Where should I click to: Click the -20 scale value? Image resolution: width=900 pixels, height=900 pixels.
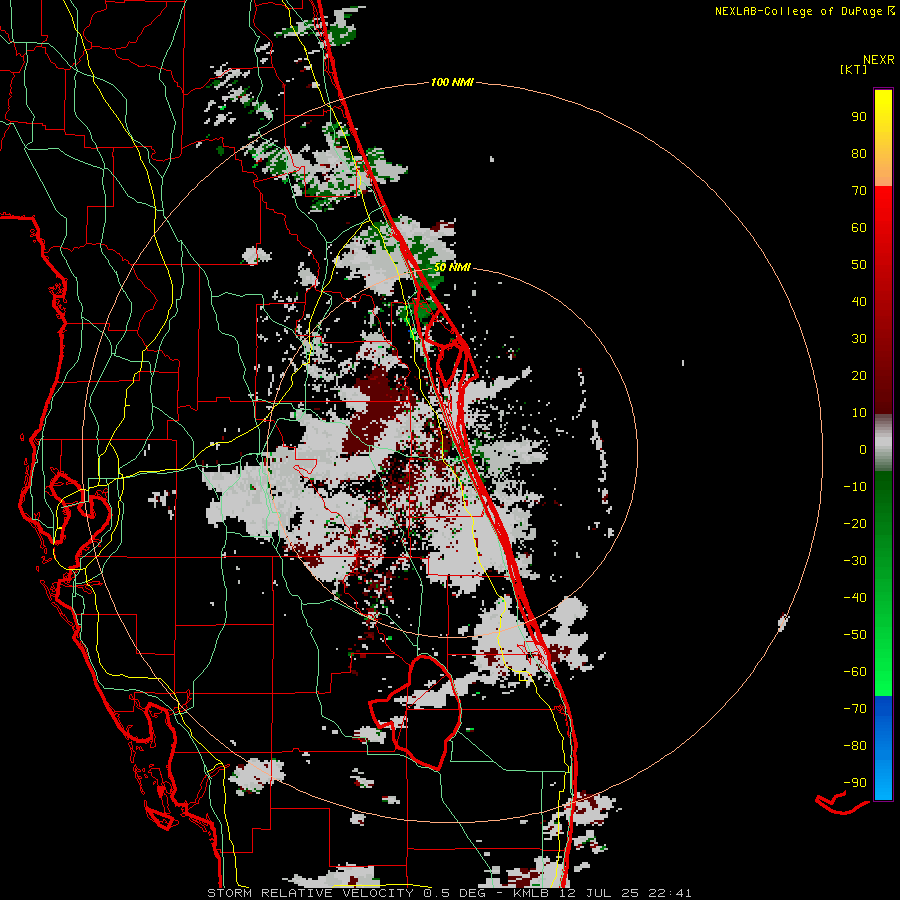click(x=855, y=523)
